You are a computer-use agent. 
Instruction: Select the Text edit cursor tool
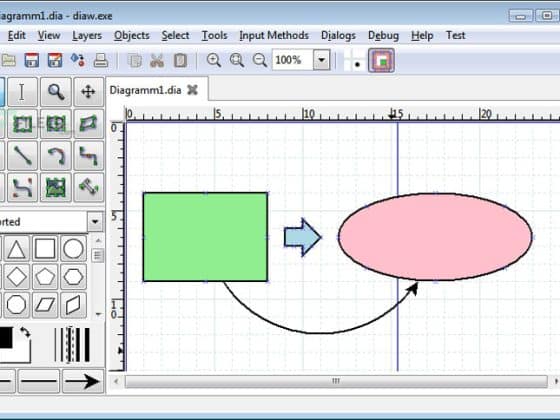22,92
